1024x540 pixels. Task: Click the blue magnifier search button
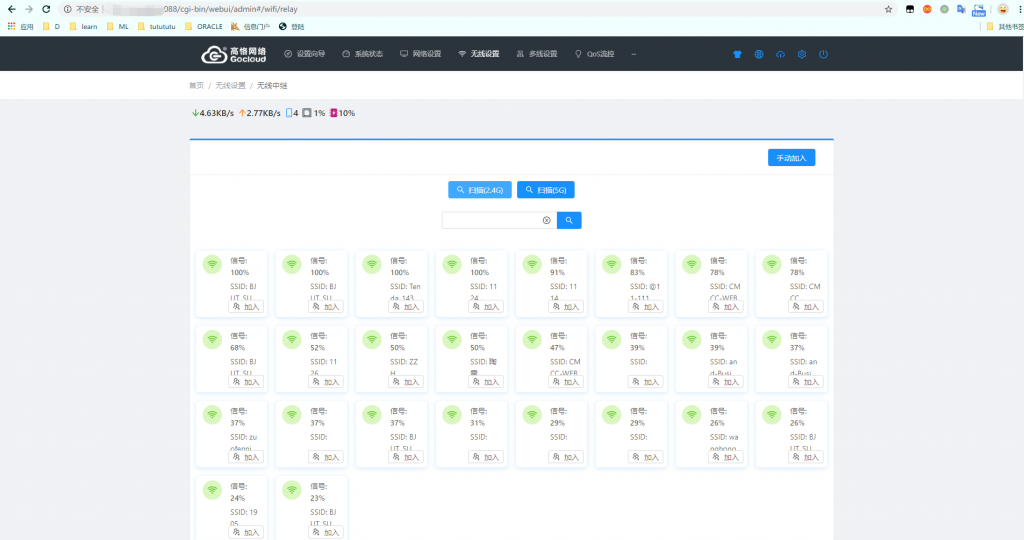click(569, 221)
